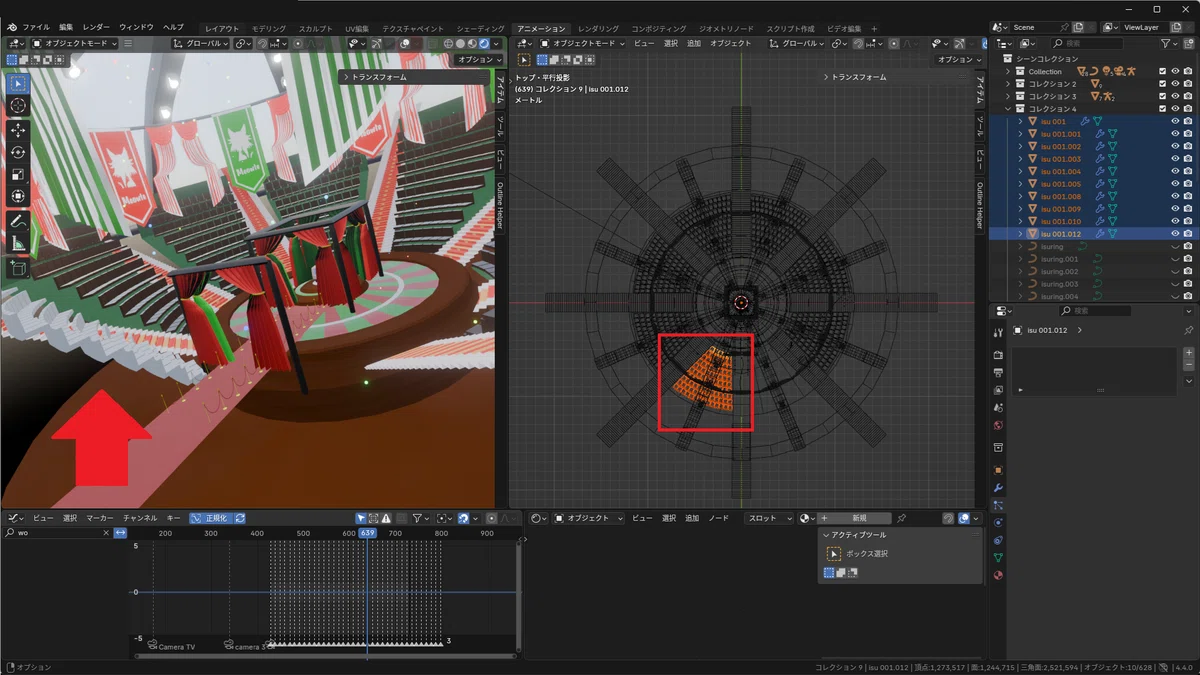The height and width of the screenshot is (675, 1200).
Task: Open チャンネル menu in graph editor
Action: [x=140, y=518]
